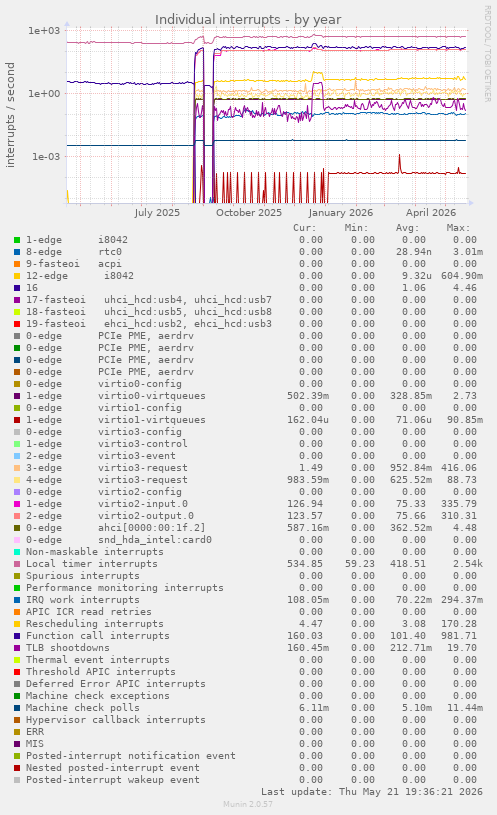Screen dimensions: 497x815
Task: Click the Munin 2.0.57 footer text
Action: pos(248,804)
